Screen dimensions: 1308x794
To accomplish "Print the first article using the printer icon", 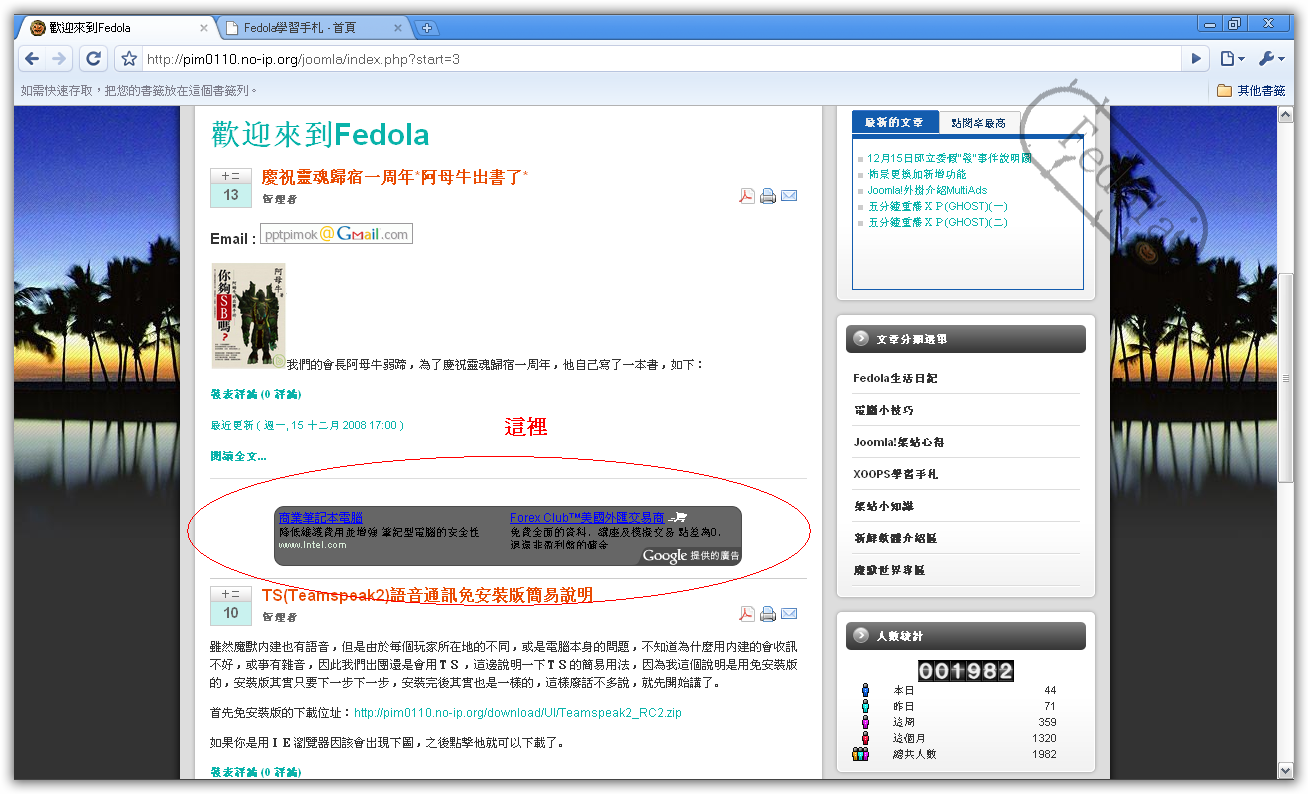I will coord(768,196).
